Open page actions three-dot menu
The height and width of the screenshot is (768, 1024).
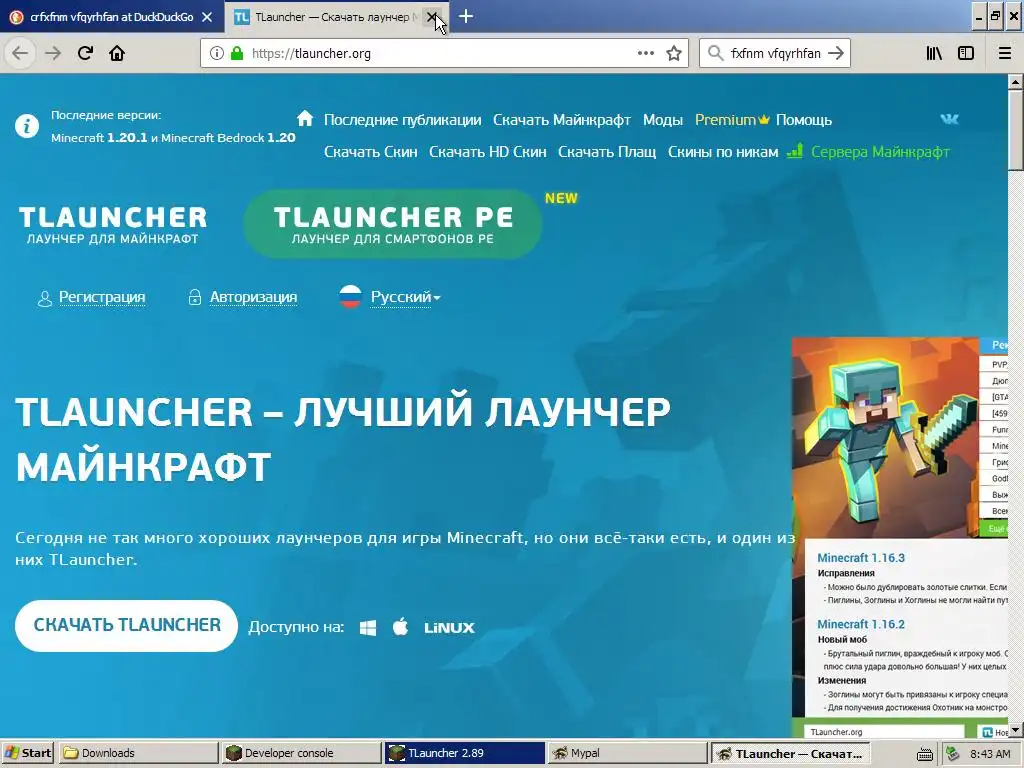point(645,53)
